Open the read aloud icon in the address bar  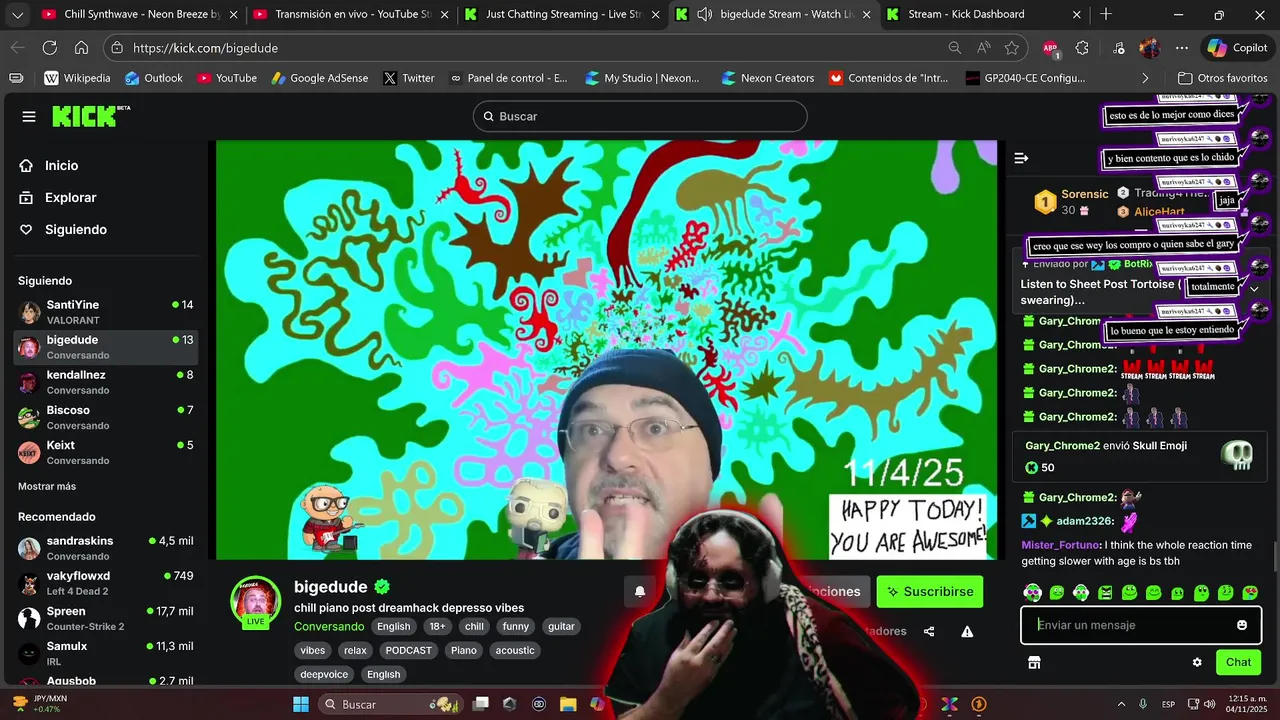click(984, 48)
